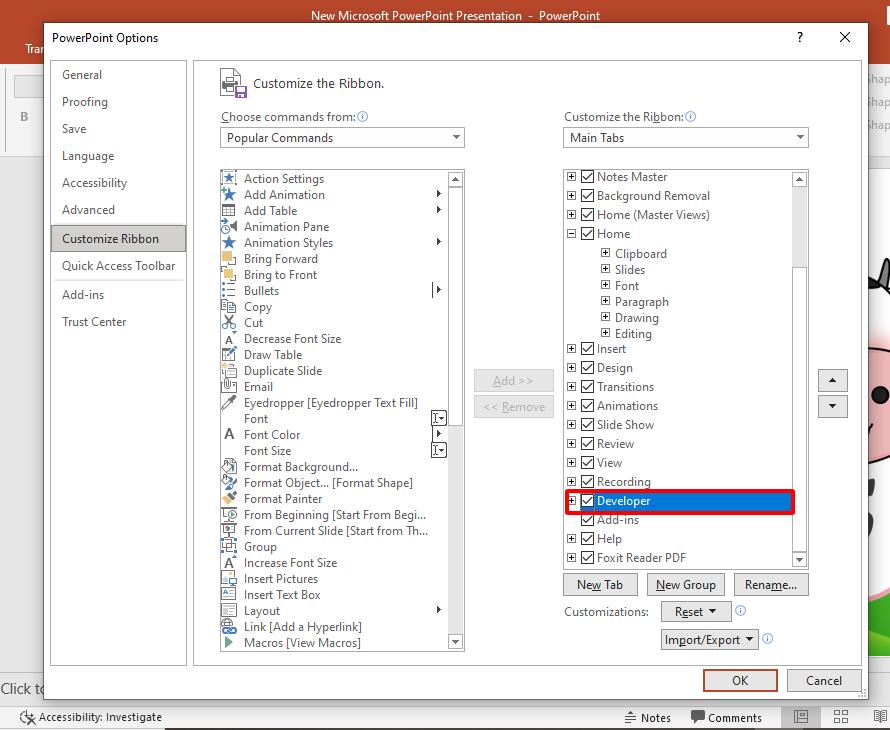Click the Cut scissors icon
Image resolution: width=890 pixels, height=730 pixels.
229,323
